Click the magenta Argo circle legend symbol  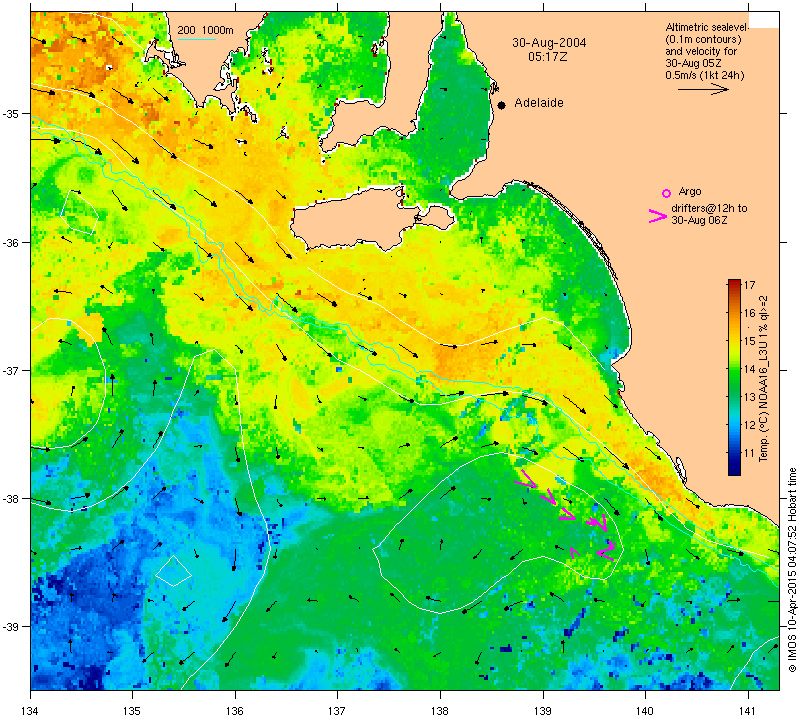point(666,193)
